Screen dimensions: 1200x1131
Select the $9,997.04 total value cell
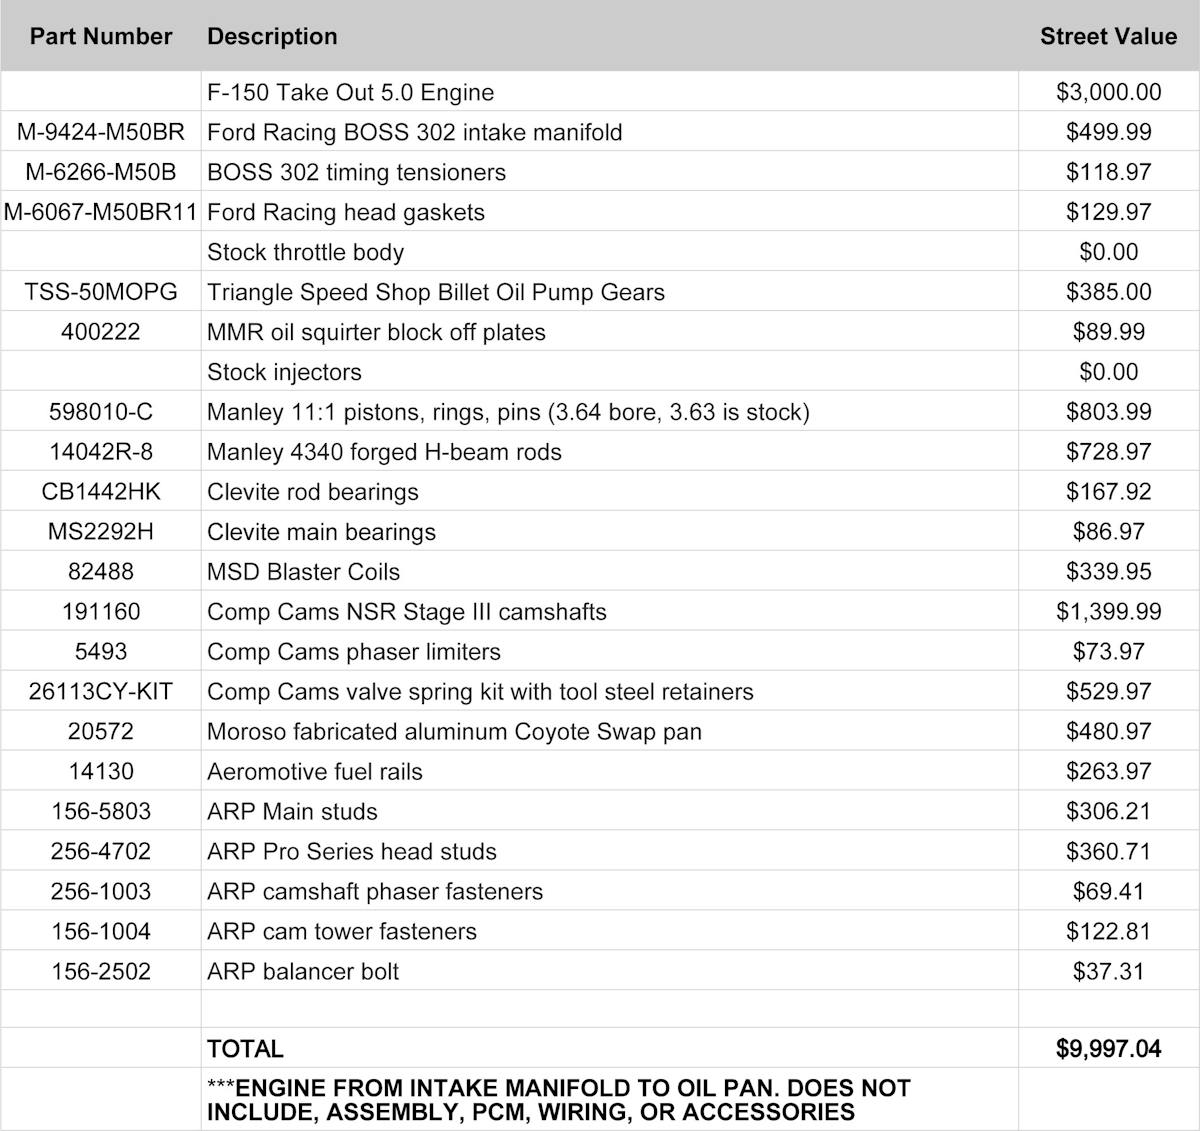pos(1108,1049)
